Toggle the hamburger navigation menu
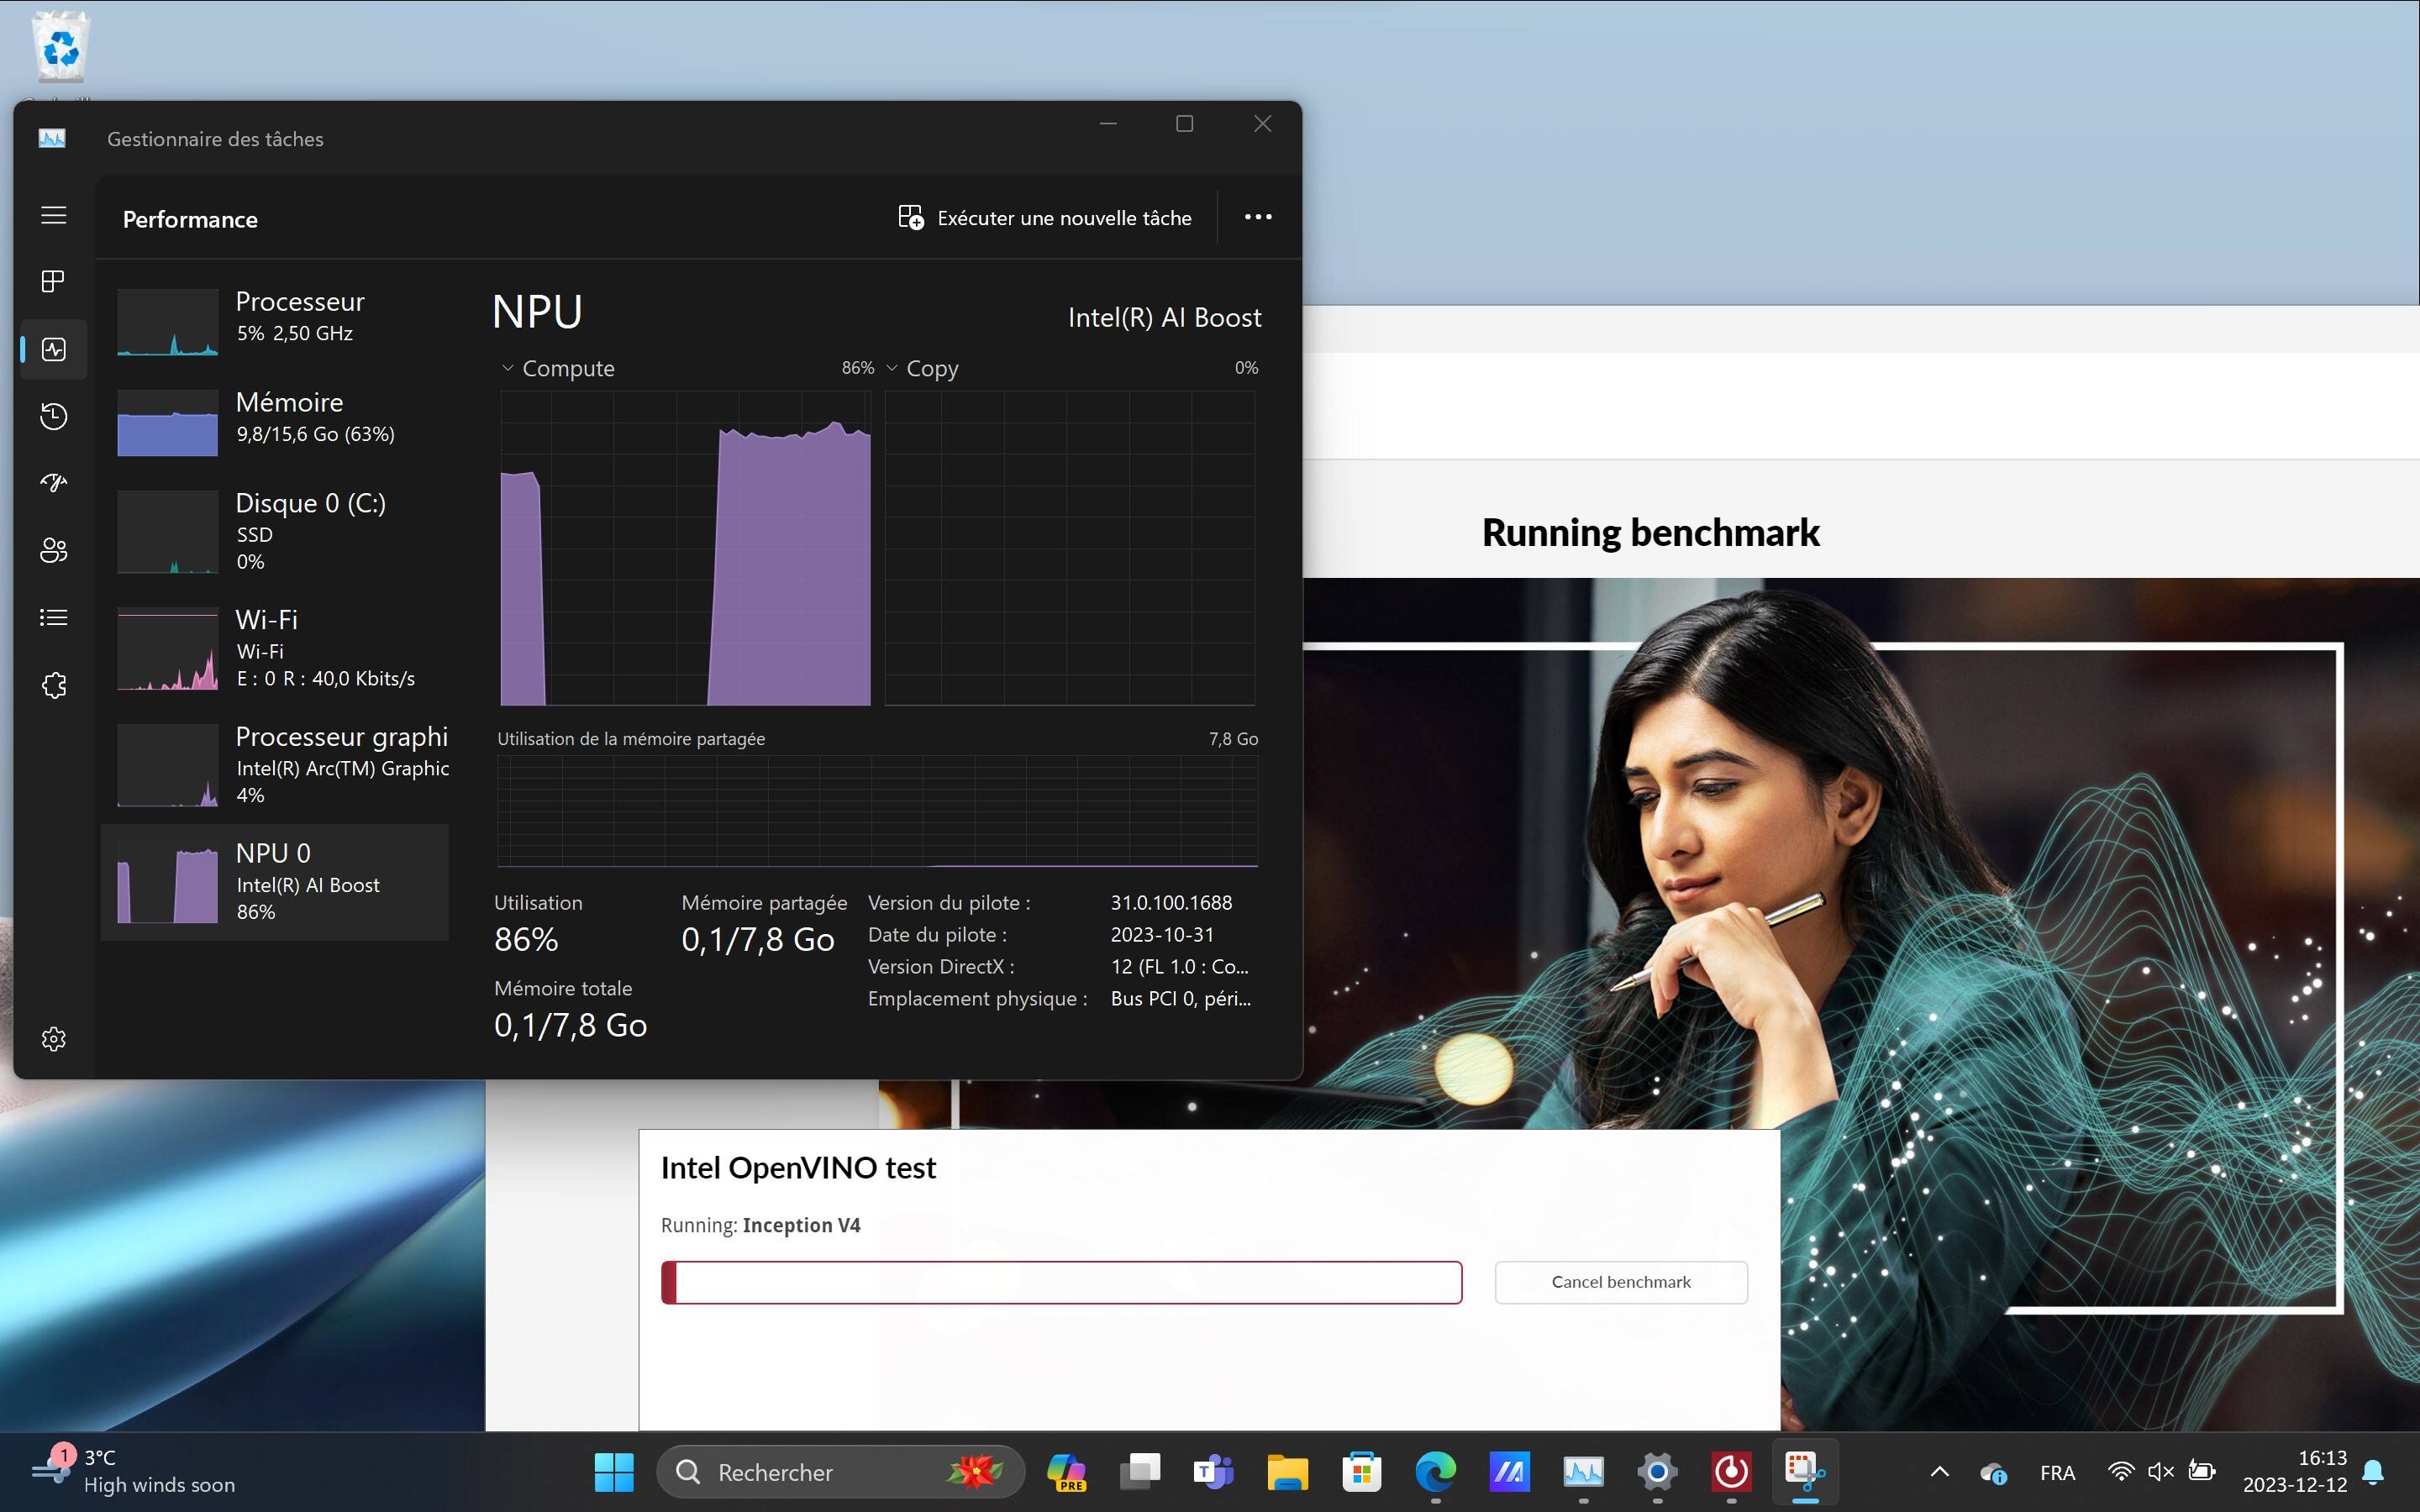2420x1512 pixels. tap(53, 215)
